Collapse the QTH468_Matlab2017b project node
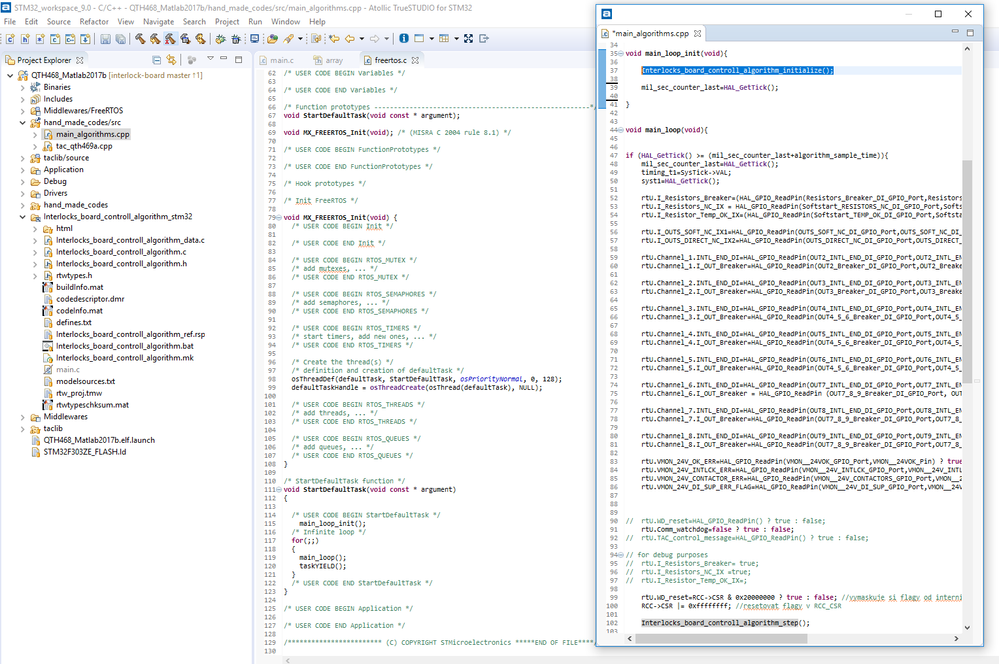Viewport: 999px width, 664px height. click(x=10, y=75)
